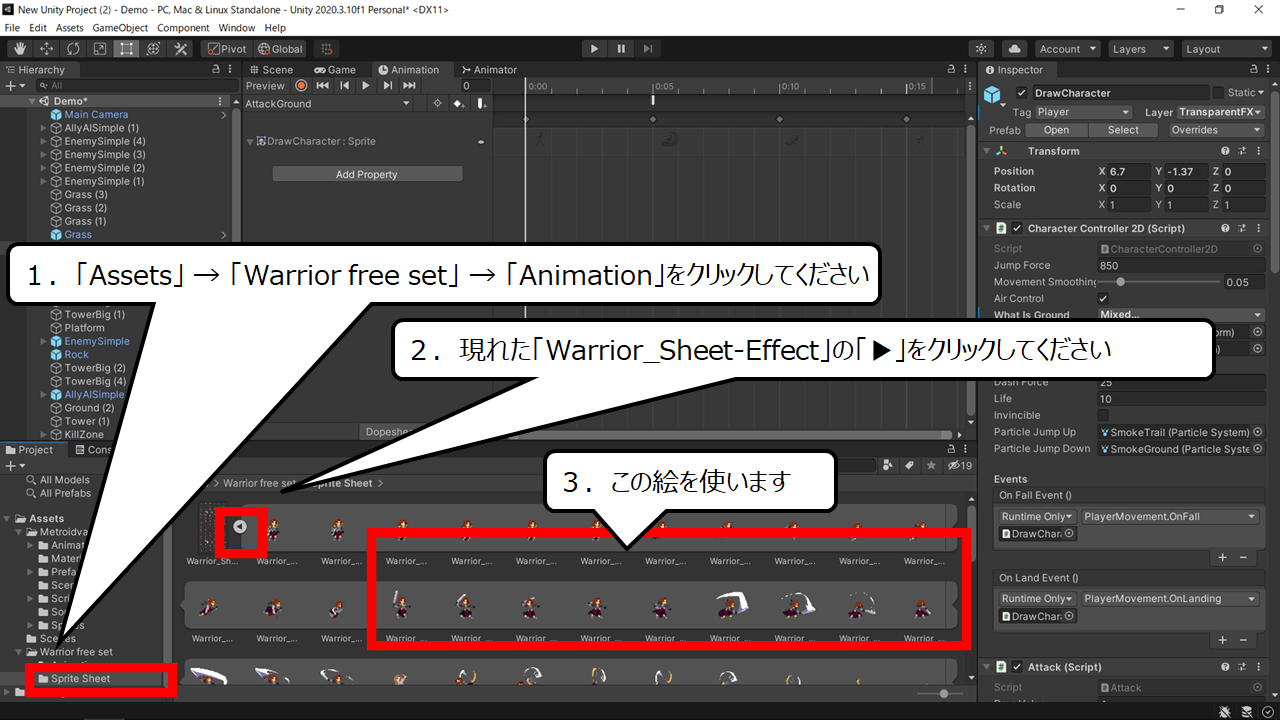Open the GameObject menu
This screenshot has height=720, width=1280.
[x=121, y=28]
